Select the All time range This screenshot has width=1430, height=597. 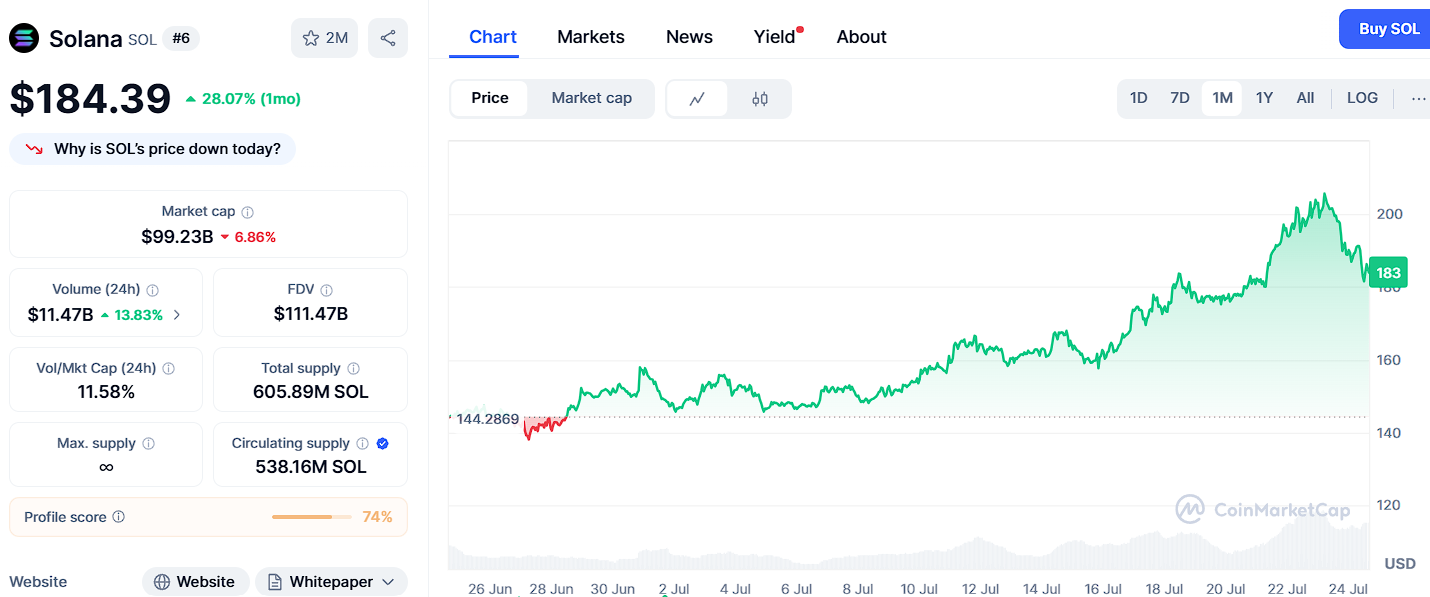click(x=1305, y=98)
